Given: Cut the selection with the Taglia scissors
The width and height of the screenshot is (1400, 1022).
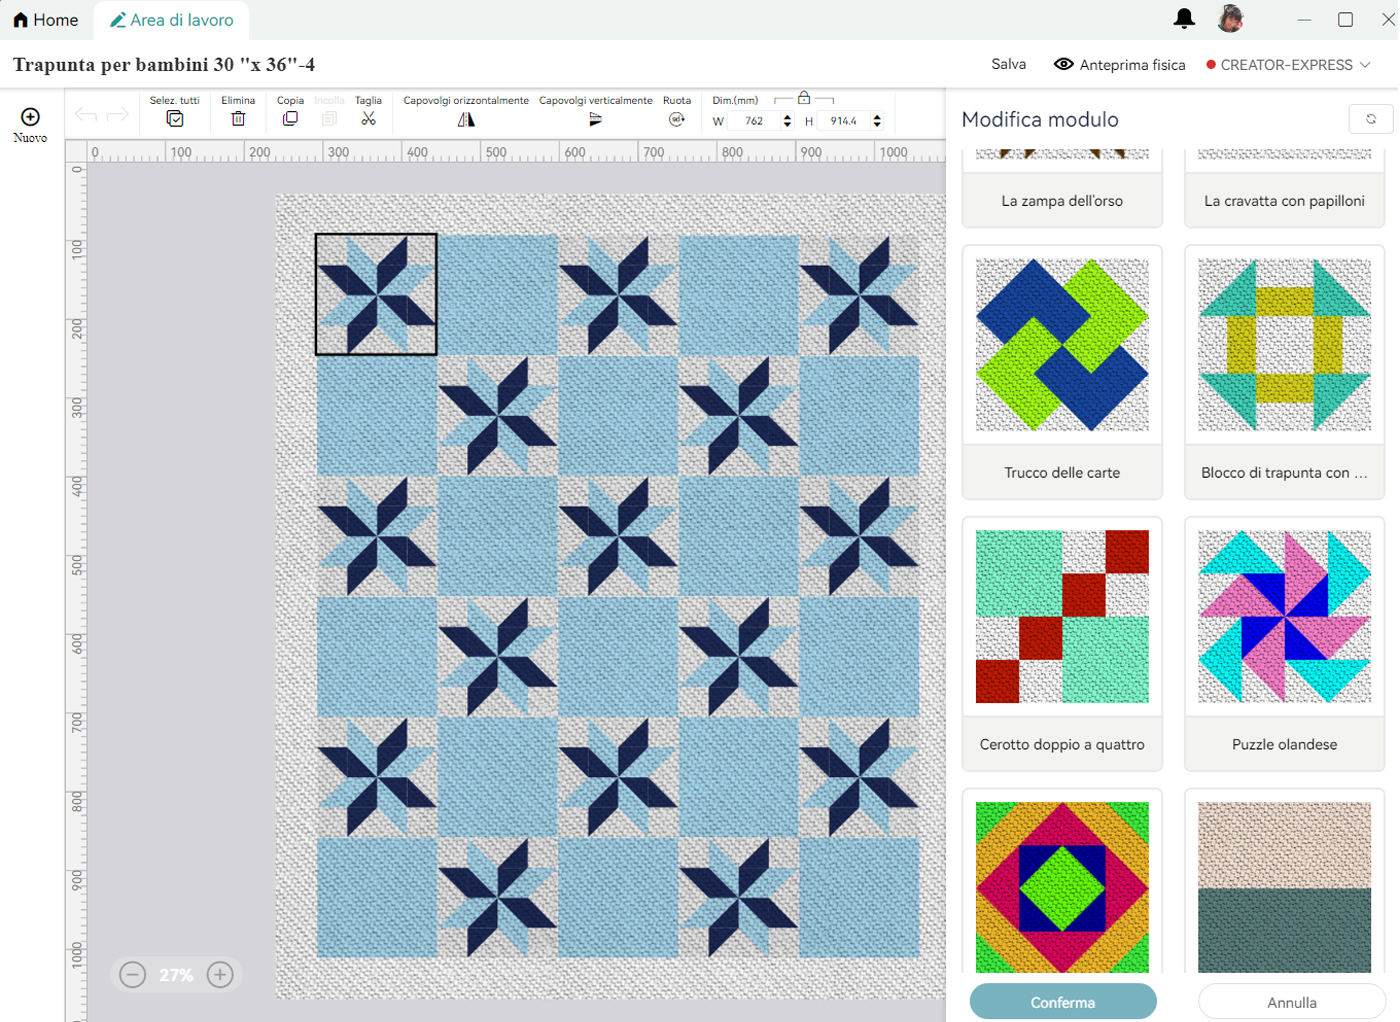Looking at the screenshot, I should click(x=368, y=119).
